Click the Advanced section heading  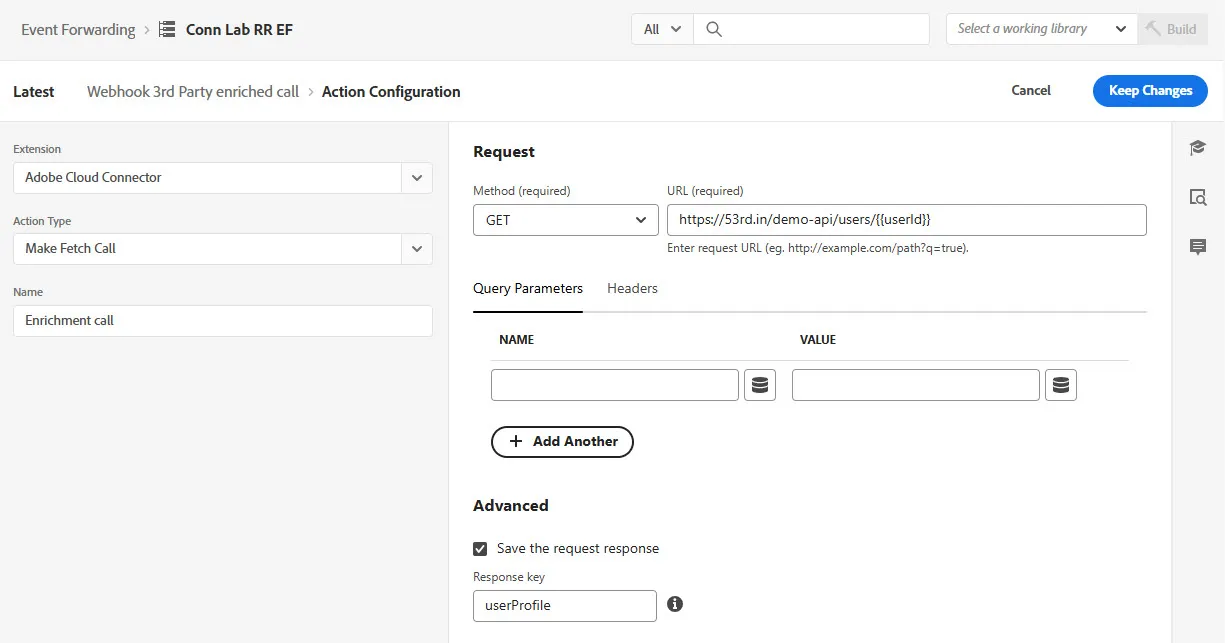(x=511, y=505)
